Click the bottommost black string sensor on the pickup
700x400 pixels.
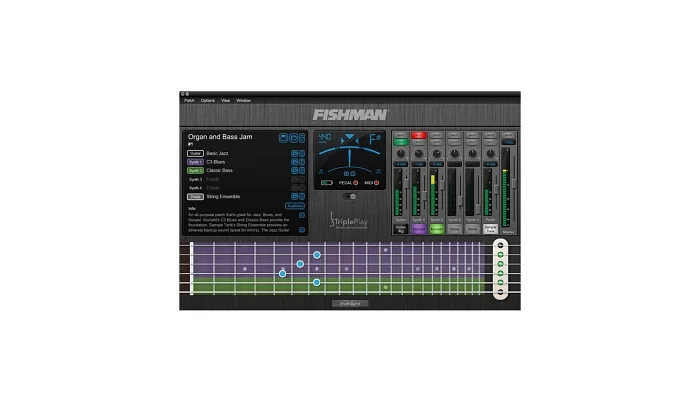pyautogui.click(x=500, y=292)
